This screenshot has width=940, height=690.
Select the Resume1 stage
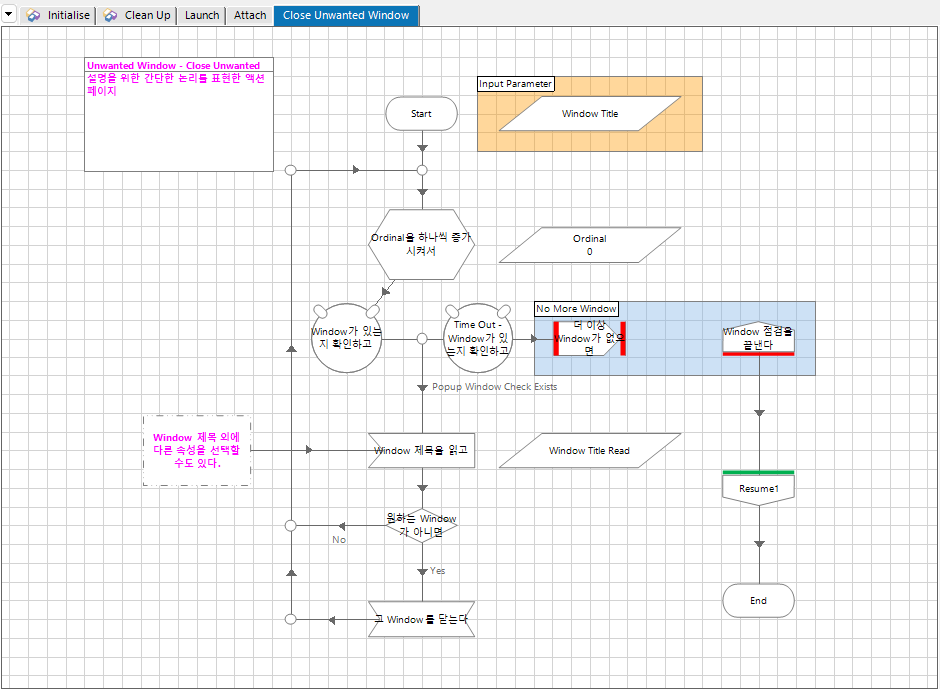click(x=758, y=488)
